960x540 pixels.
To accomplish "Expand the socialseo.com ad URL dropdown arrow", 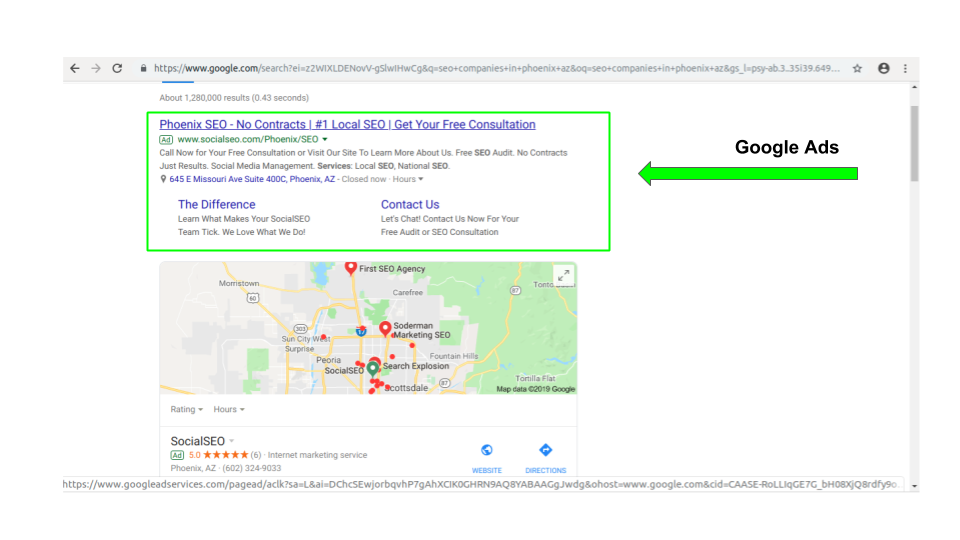I will pos(324,140).
